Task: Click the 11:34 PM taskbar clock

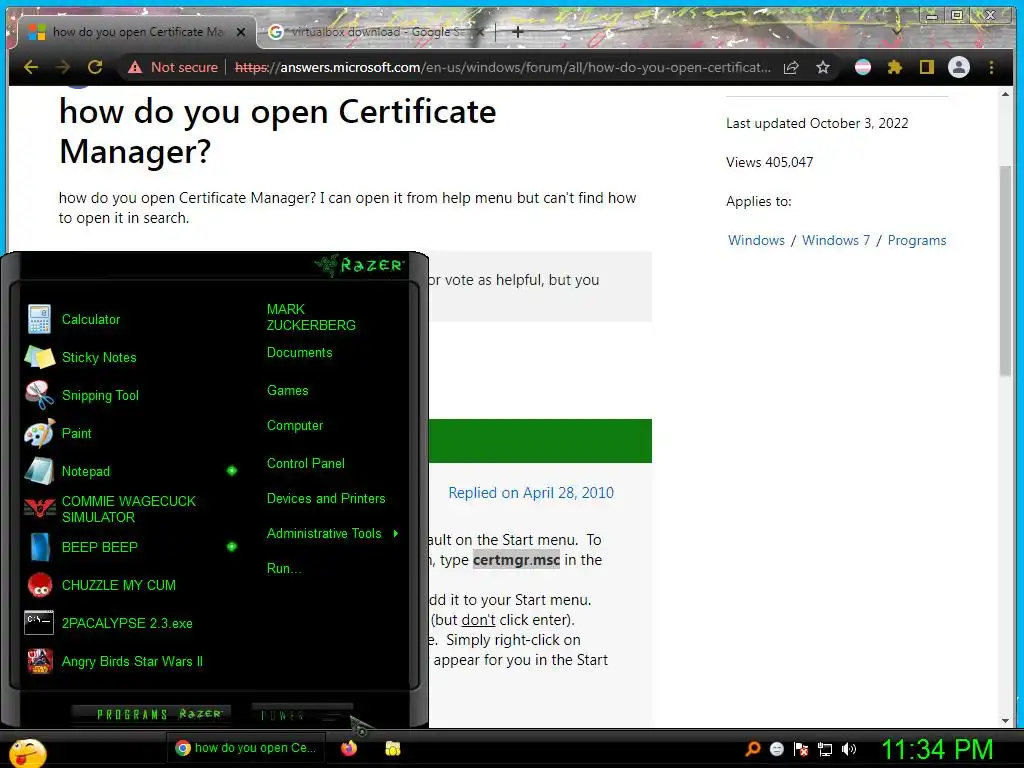Action: coord(938,749)
